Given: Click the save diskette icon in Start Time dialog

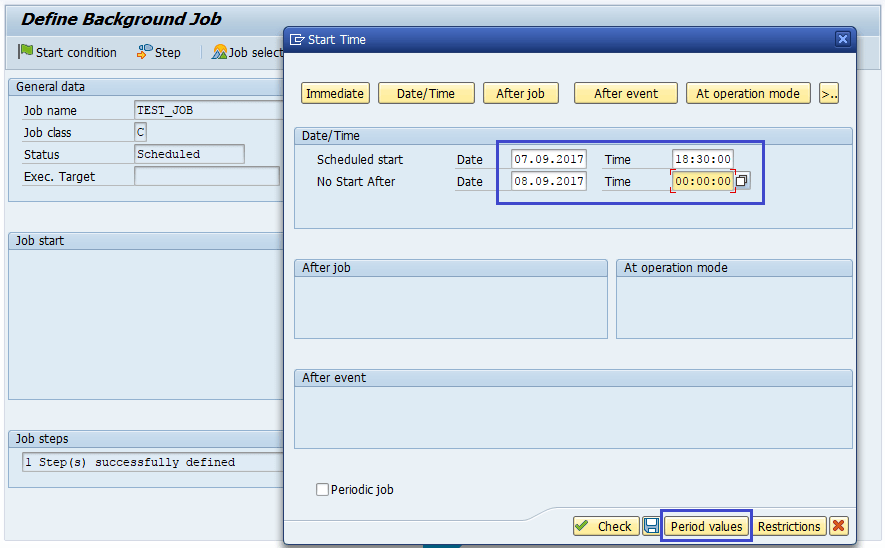Looking at the screenshot, I should (x=651, y=526).
